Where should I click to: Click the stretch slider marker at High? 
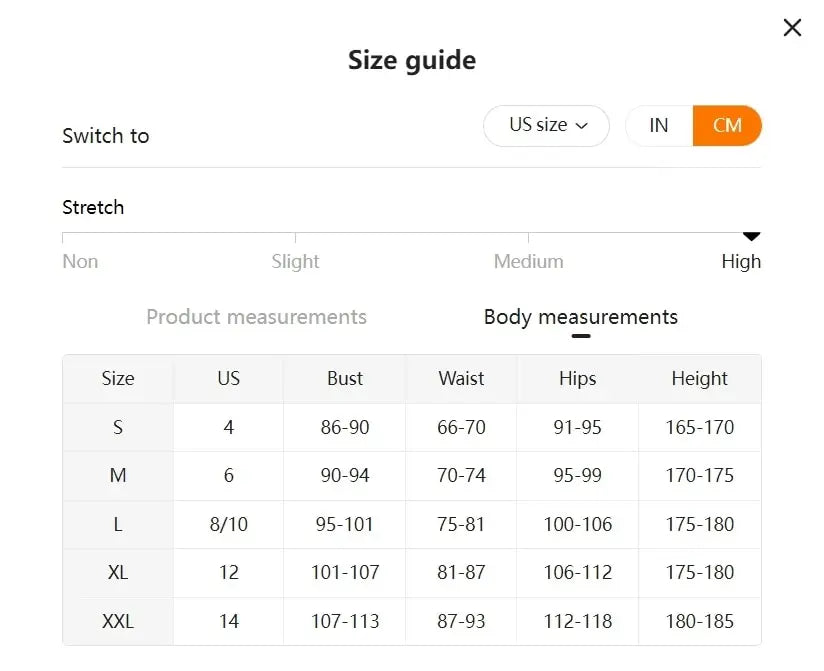(x=751, y=238)
